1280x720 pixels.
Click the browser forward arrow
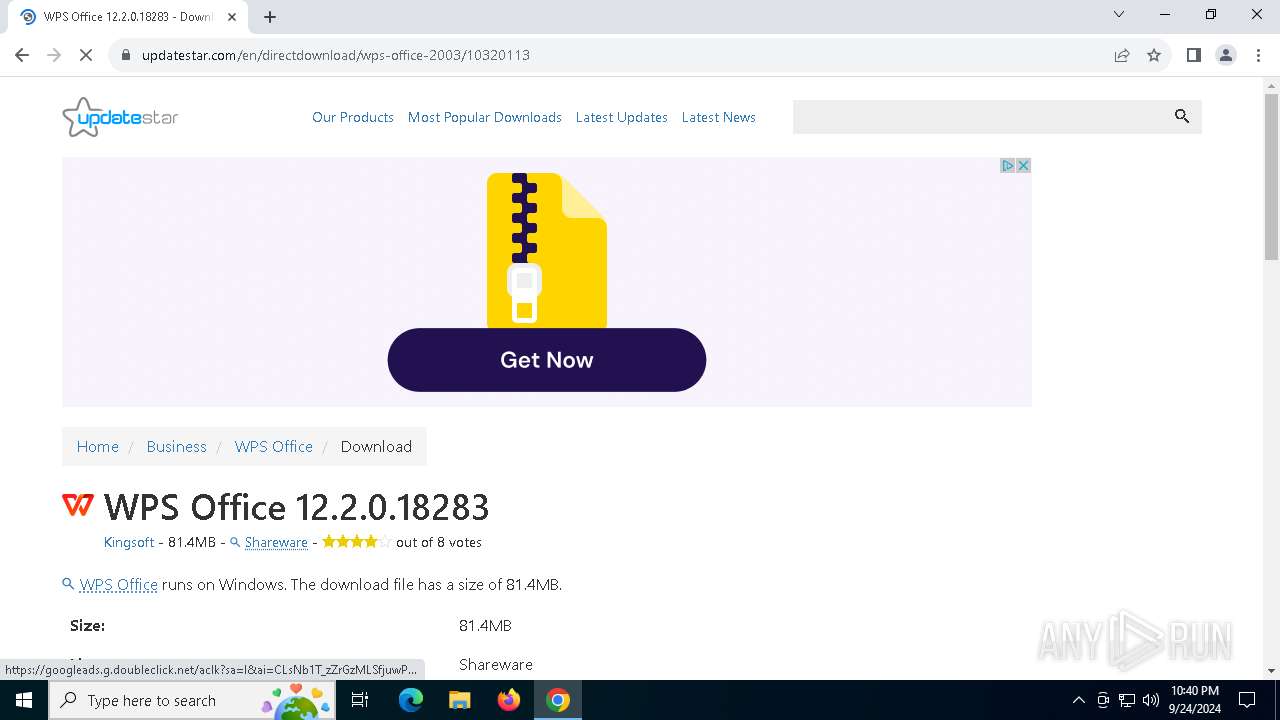[x=54, y=55]
